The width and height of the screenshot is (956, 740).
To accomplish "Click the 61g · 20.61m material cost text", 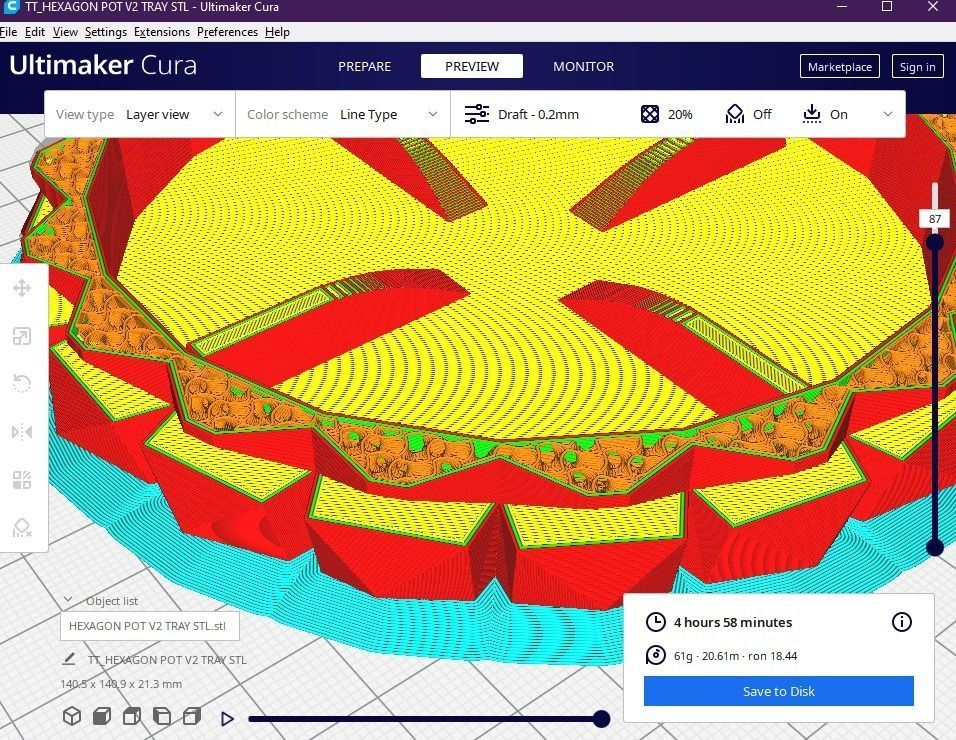I will 735,655.
